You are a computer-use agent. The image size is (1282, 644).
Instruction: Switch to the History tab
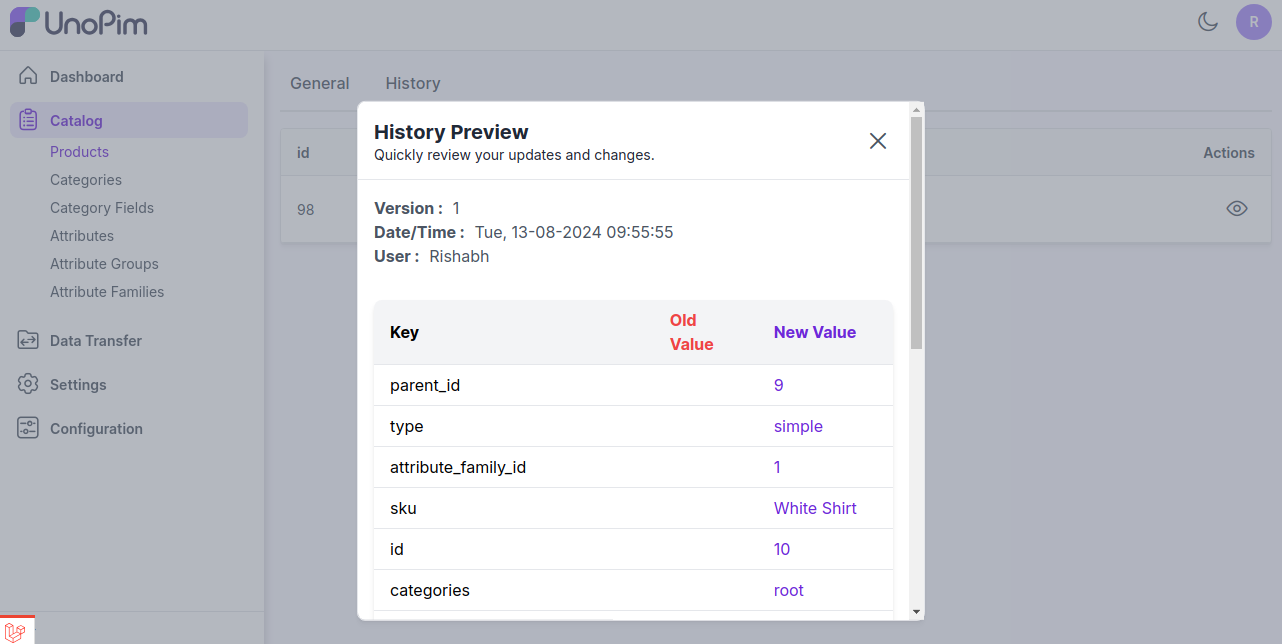coord(413,83)
